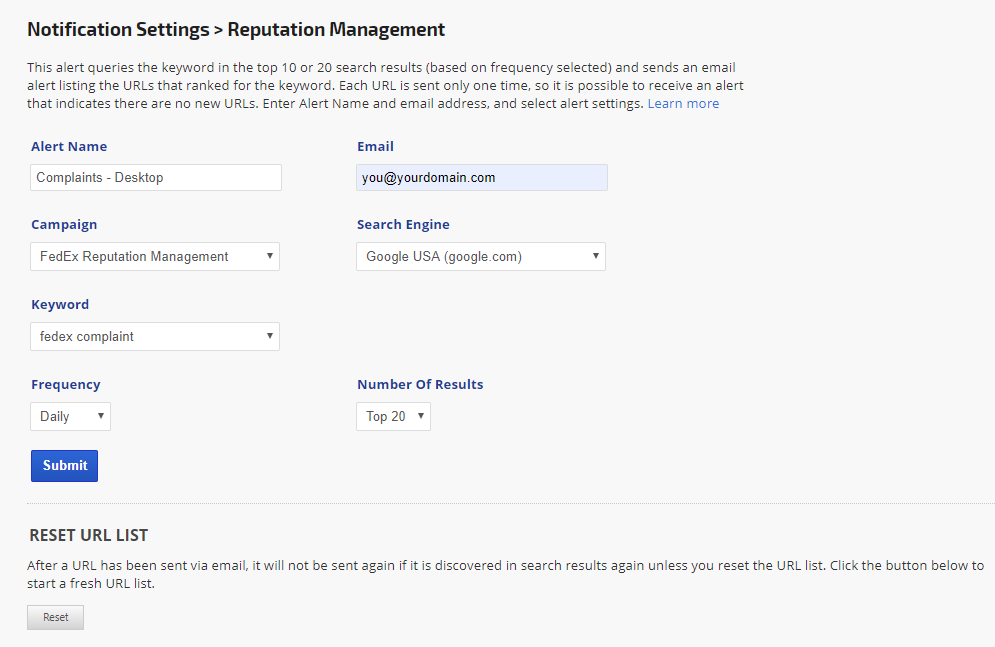Click the 'Campaign' label text
The height and width of the screenshot is (647, 995).
click(64, 225)
